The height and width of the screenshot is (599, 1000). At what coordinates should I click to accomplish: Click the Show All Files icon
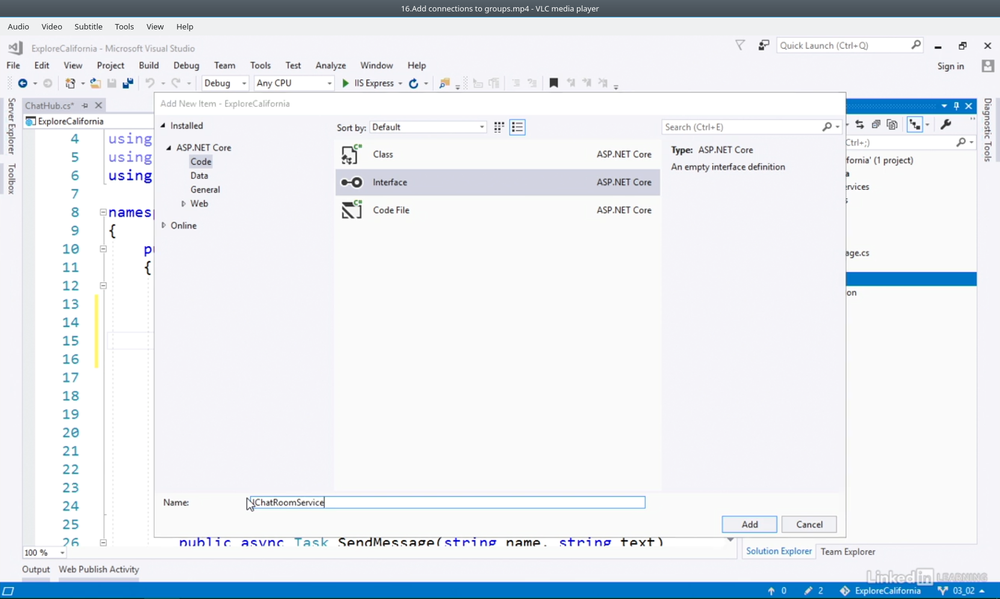tap(892, 124)
